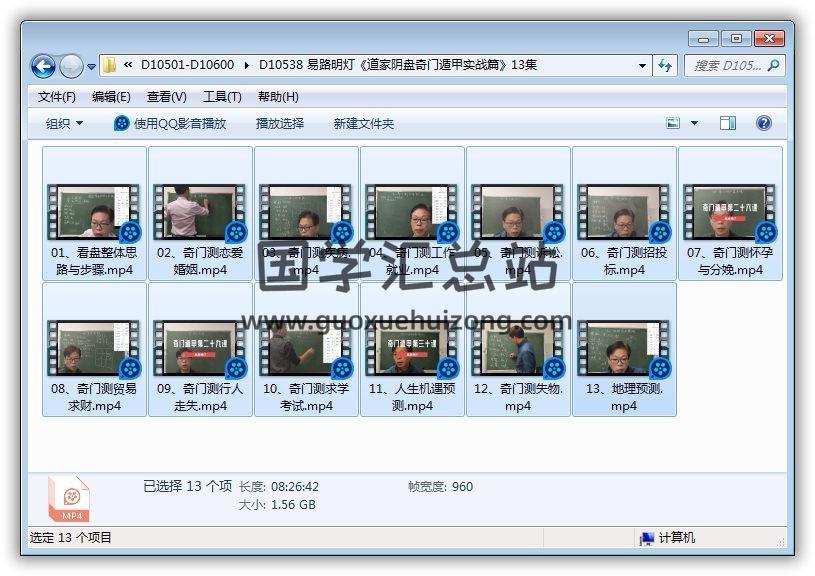This screenshot has height=576, width=815.
Task: Click the Forward navigation arrow button
Action: 71,66
